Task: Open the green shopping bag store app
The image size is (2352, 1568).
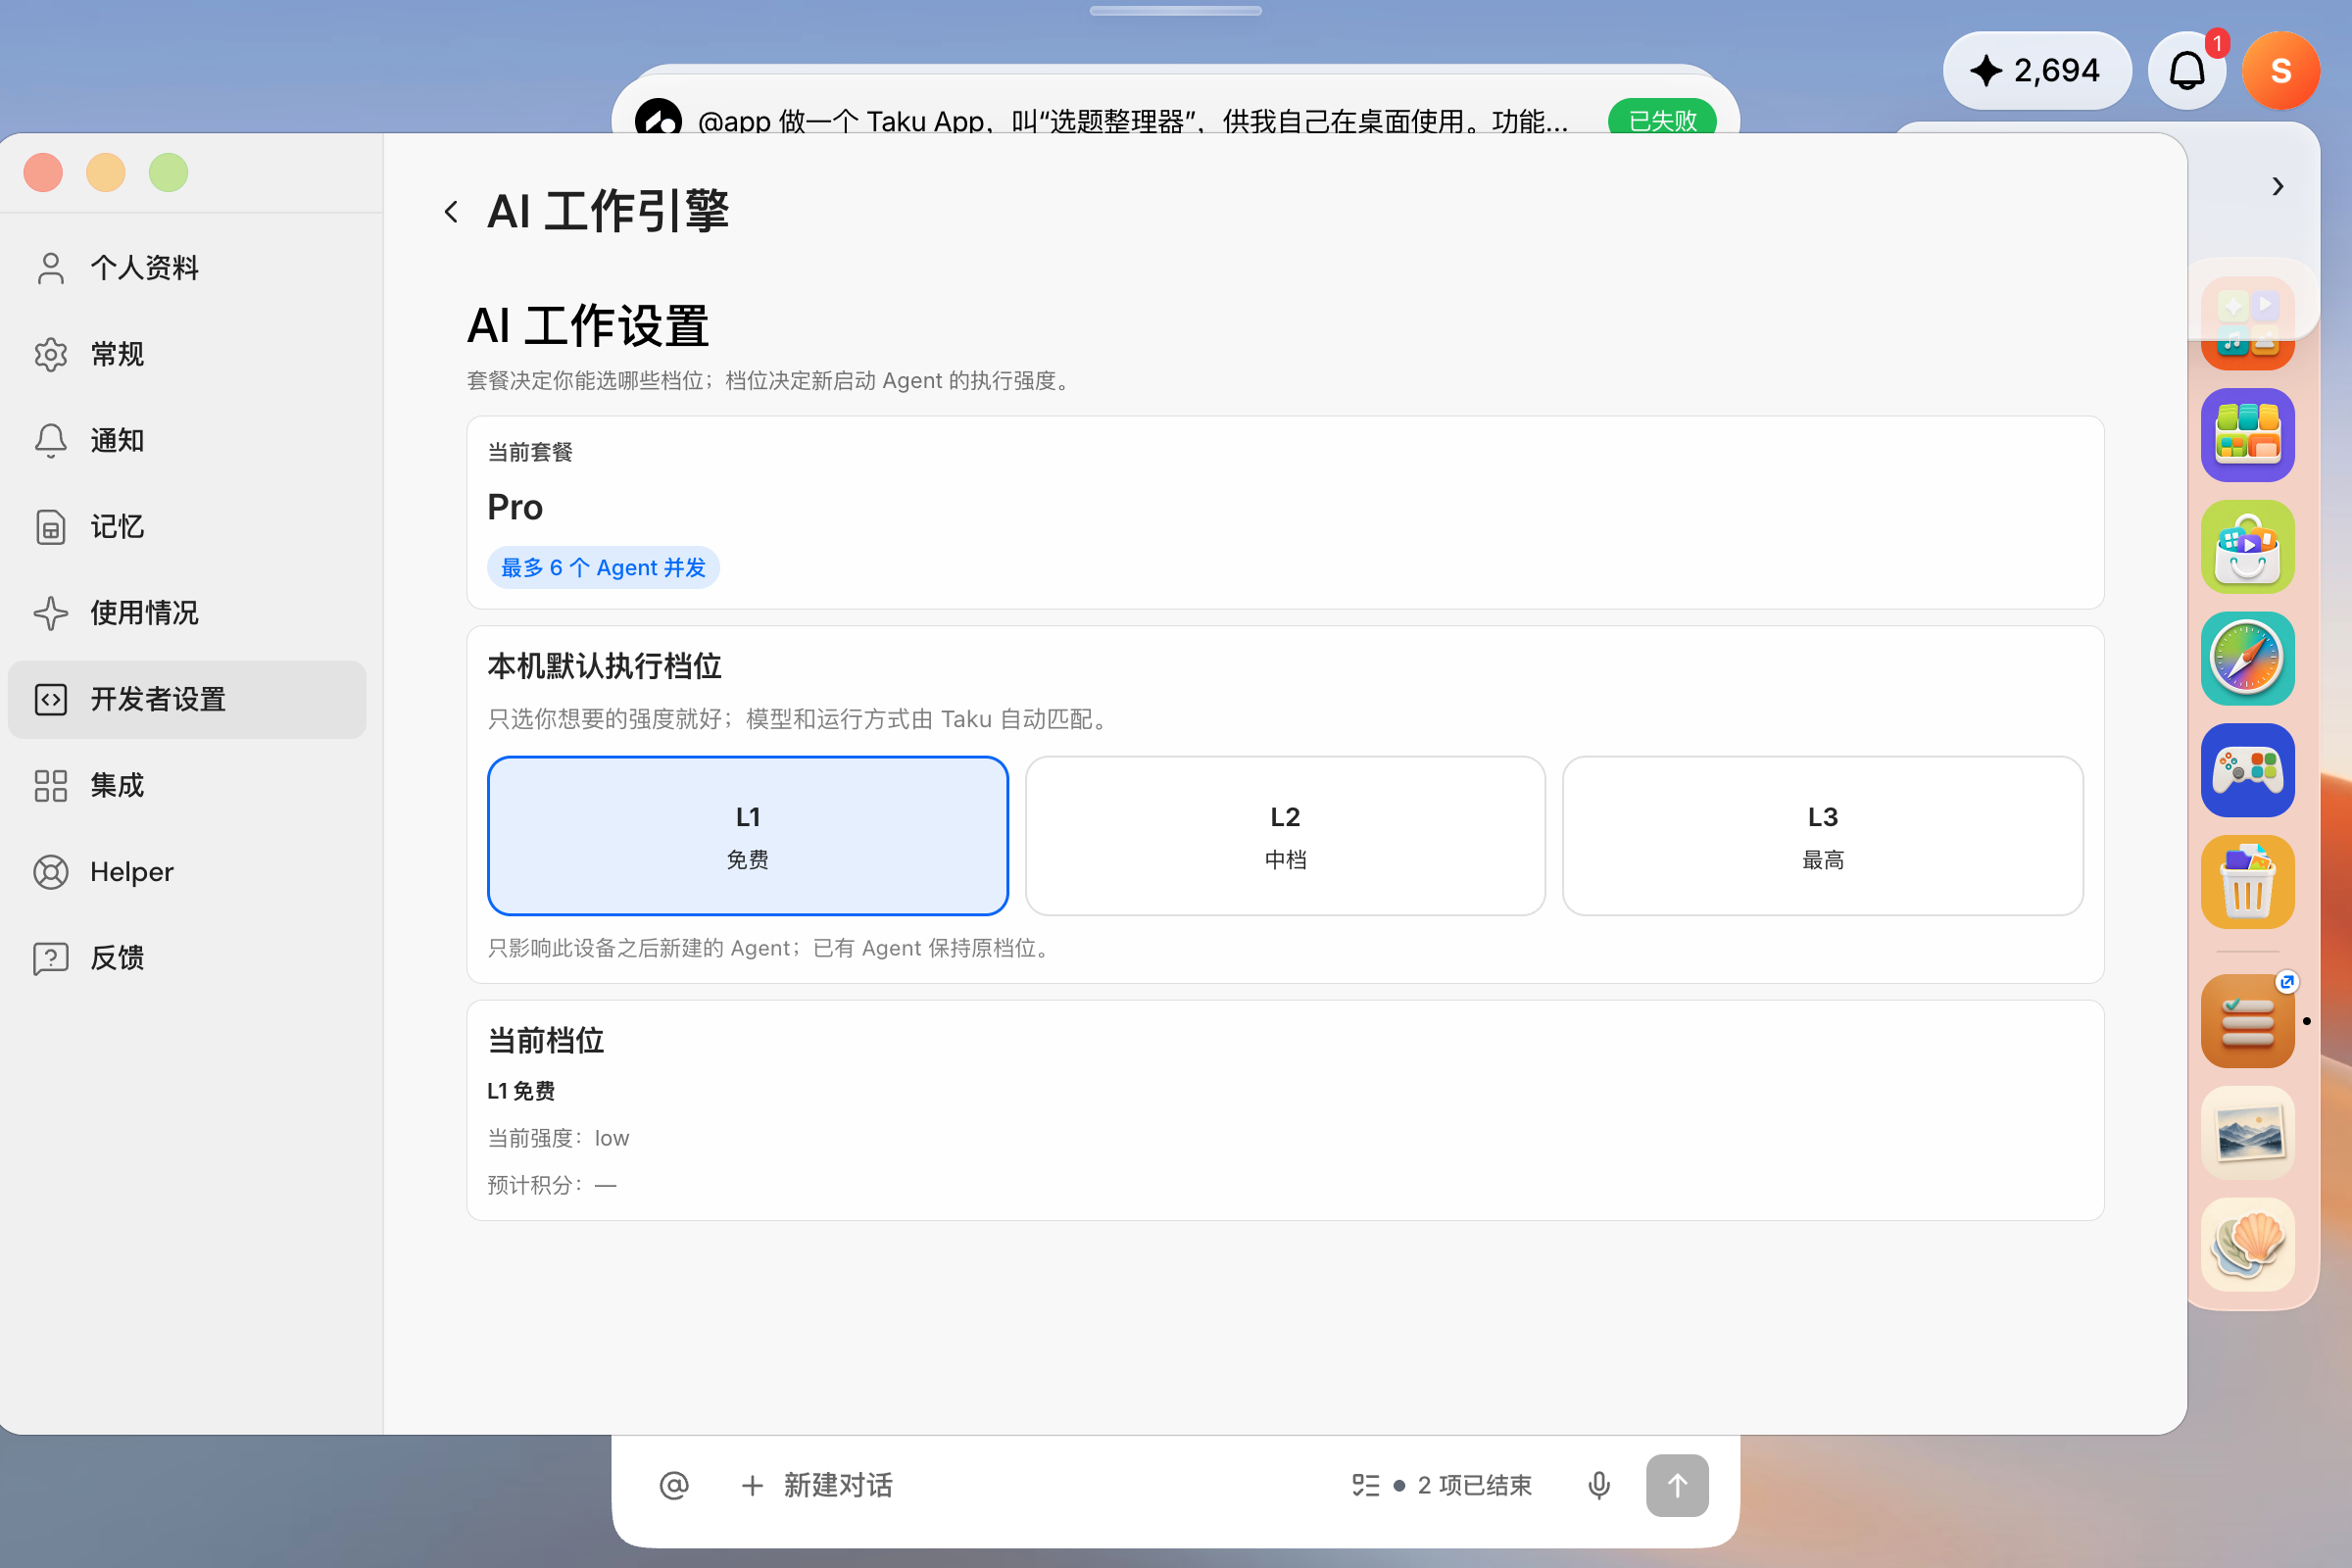Action: 2248,547
